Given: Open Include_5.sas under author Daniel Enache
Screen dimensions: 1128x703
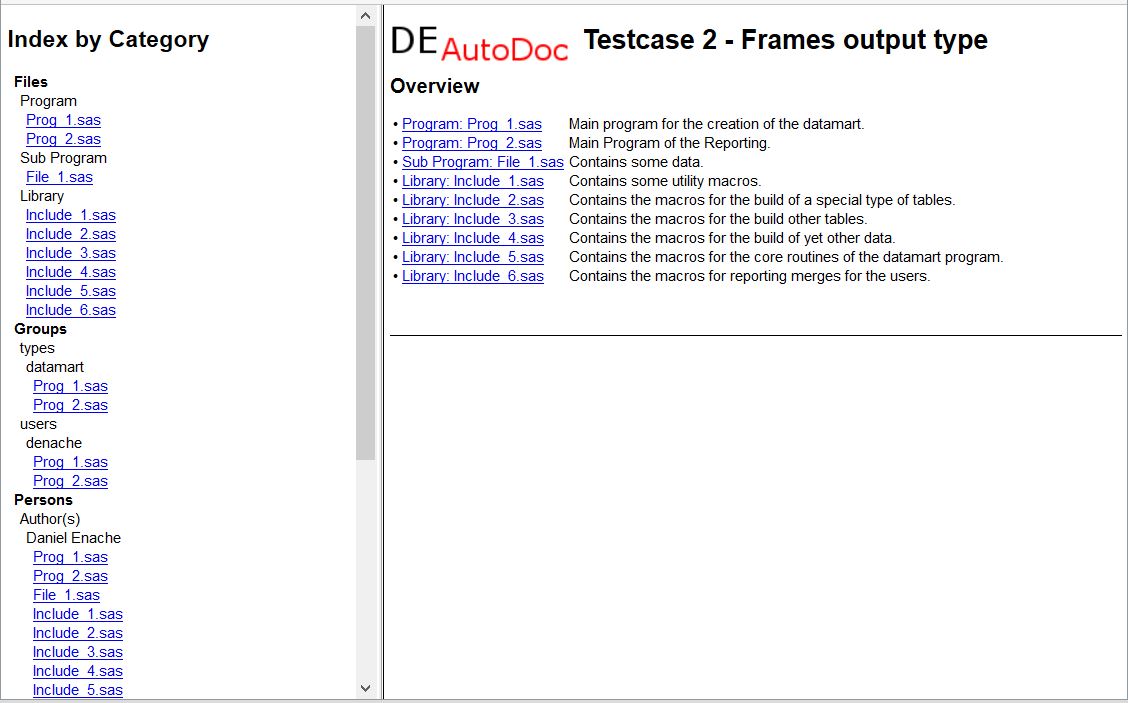Looking at the screenshot, I should pos(77,690).
